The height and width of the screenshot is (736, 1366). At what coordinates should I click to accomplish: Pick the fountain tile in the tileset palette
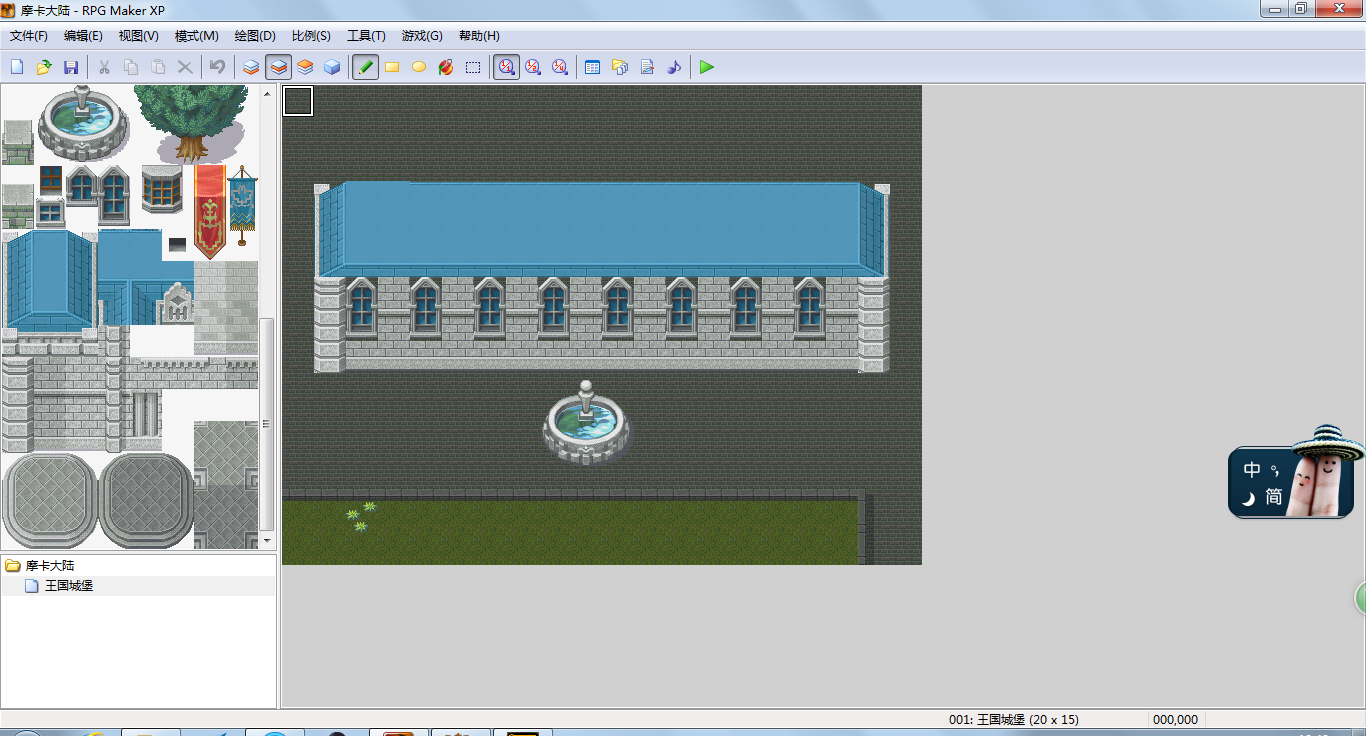83,122
